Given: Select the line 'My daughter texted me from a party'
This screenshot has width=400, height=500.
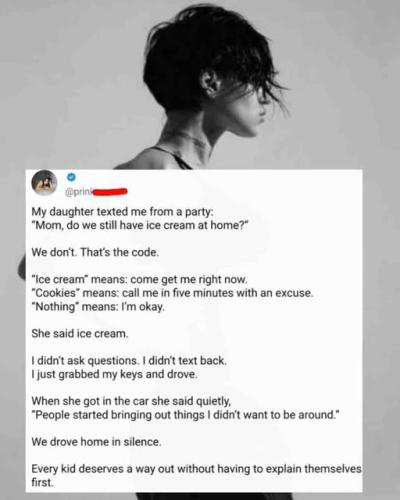Looking at the screenshot, I should pos(123,212).
